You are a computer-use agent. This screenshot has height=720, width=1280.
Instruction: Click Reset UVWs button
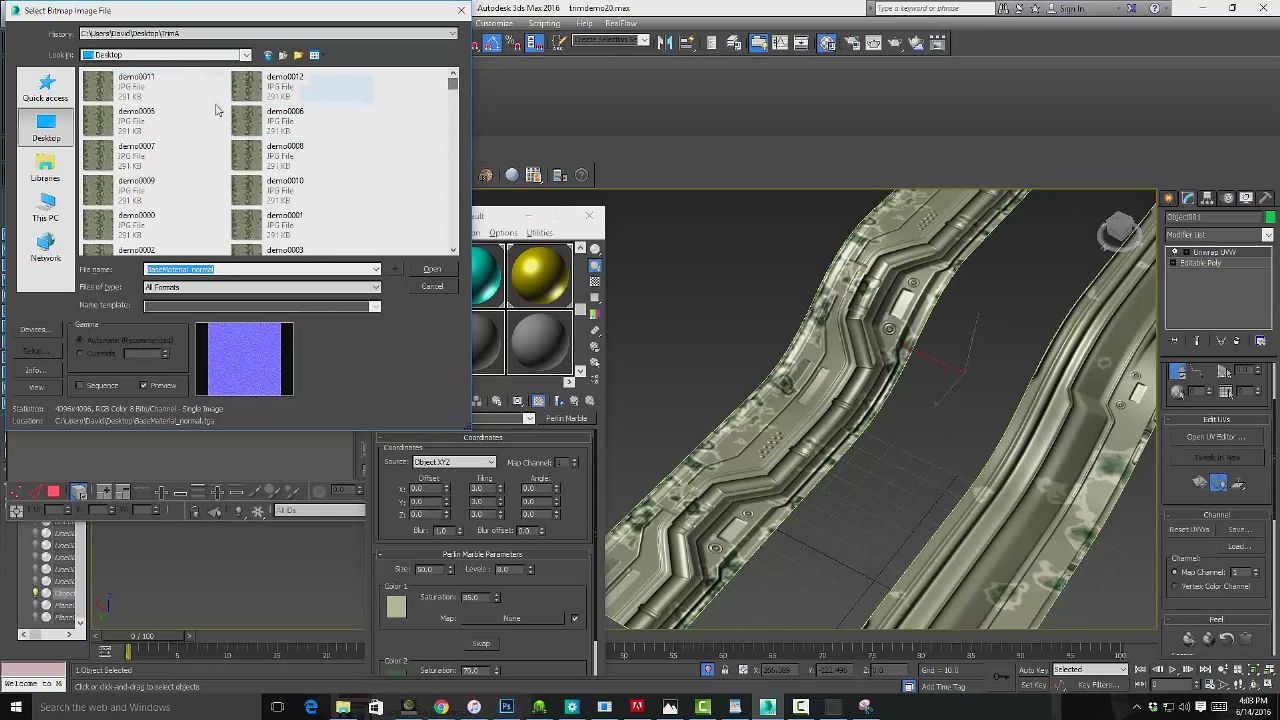click(x=1189, y=529)
